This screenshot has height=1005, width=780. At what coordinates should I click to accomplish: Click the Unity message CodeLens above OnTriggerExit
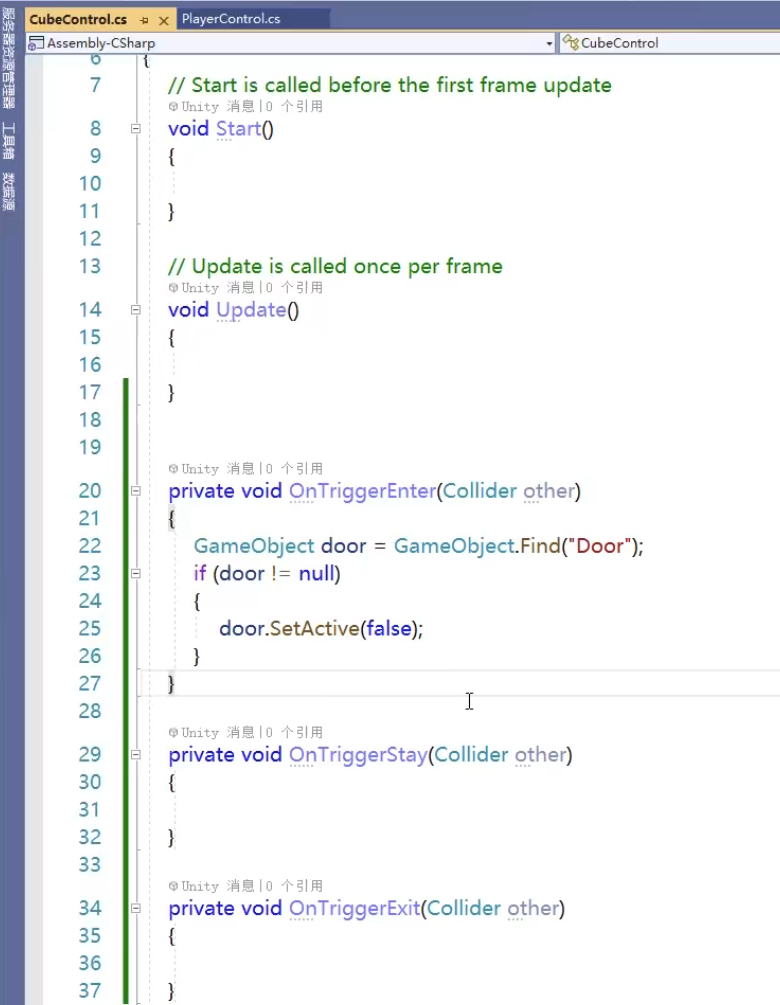[245, 886]
